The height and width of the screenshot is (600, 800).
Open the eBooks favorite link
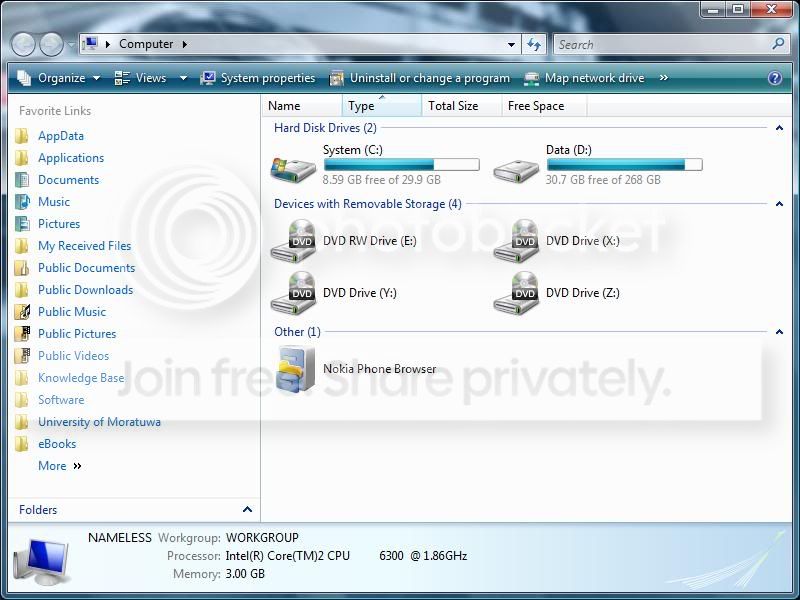tap(57, 444)
